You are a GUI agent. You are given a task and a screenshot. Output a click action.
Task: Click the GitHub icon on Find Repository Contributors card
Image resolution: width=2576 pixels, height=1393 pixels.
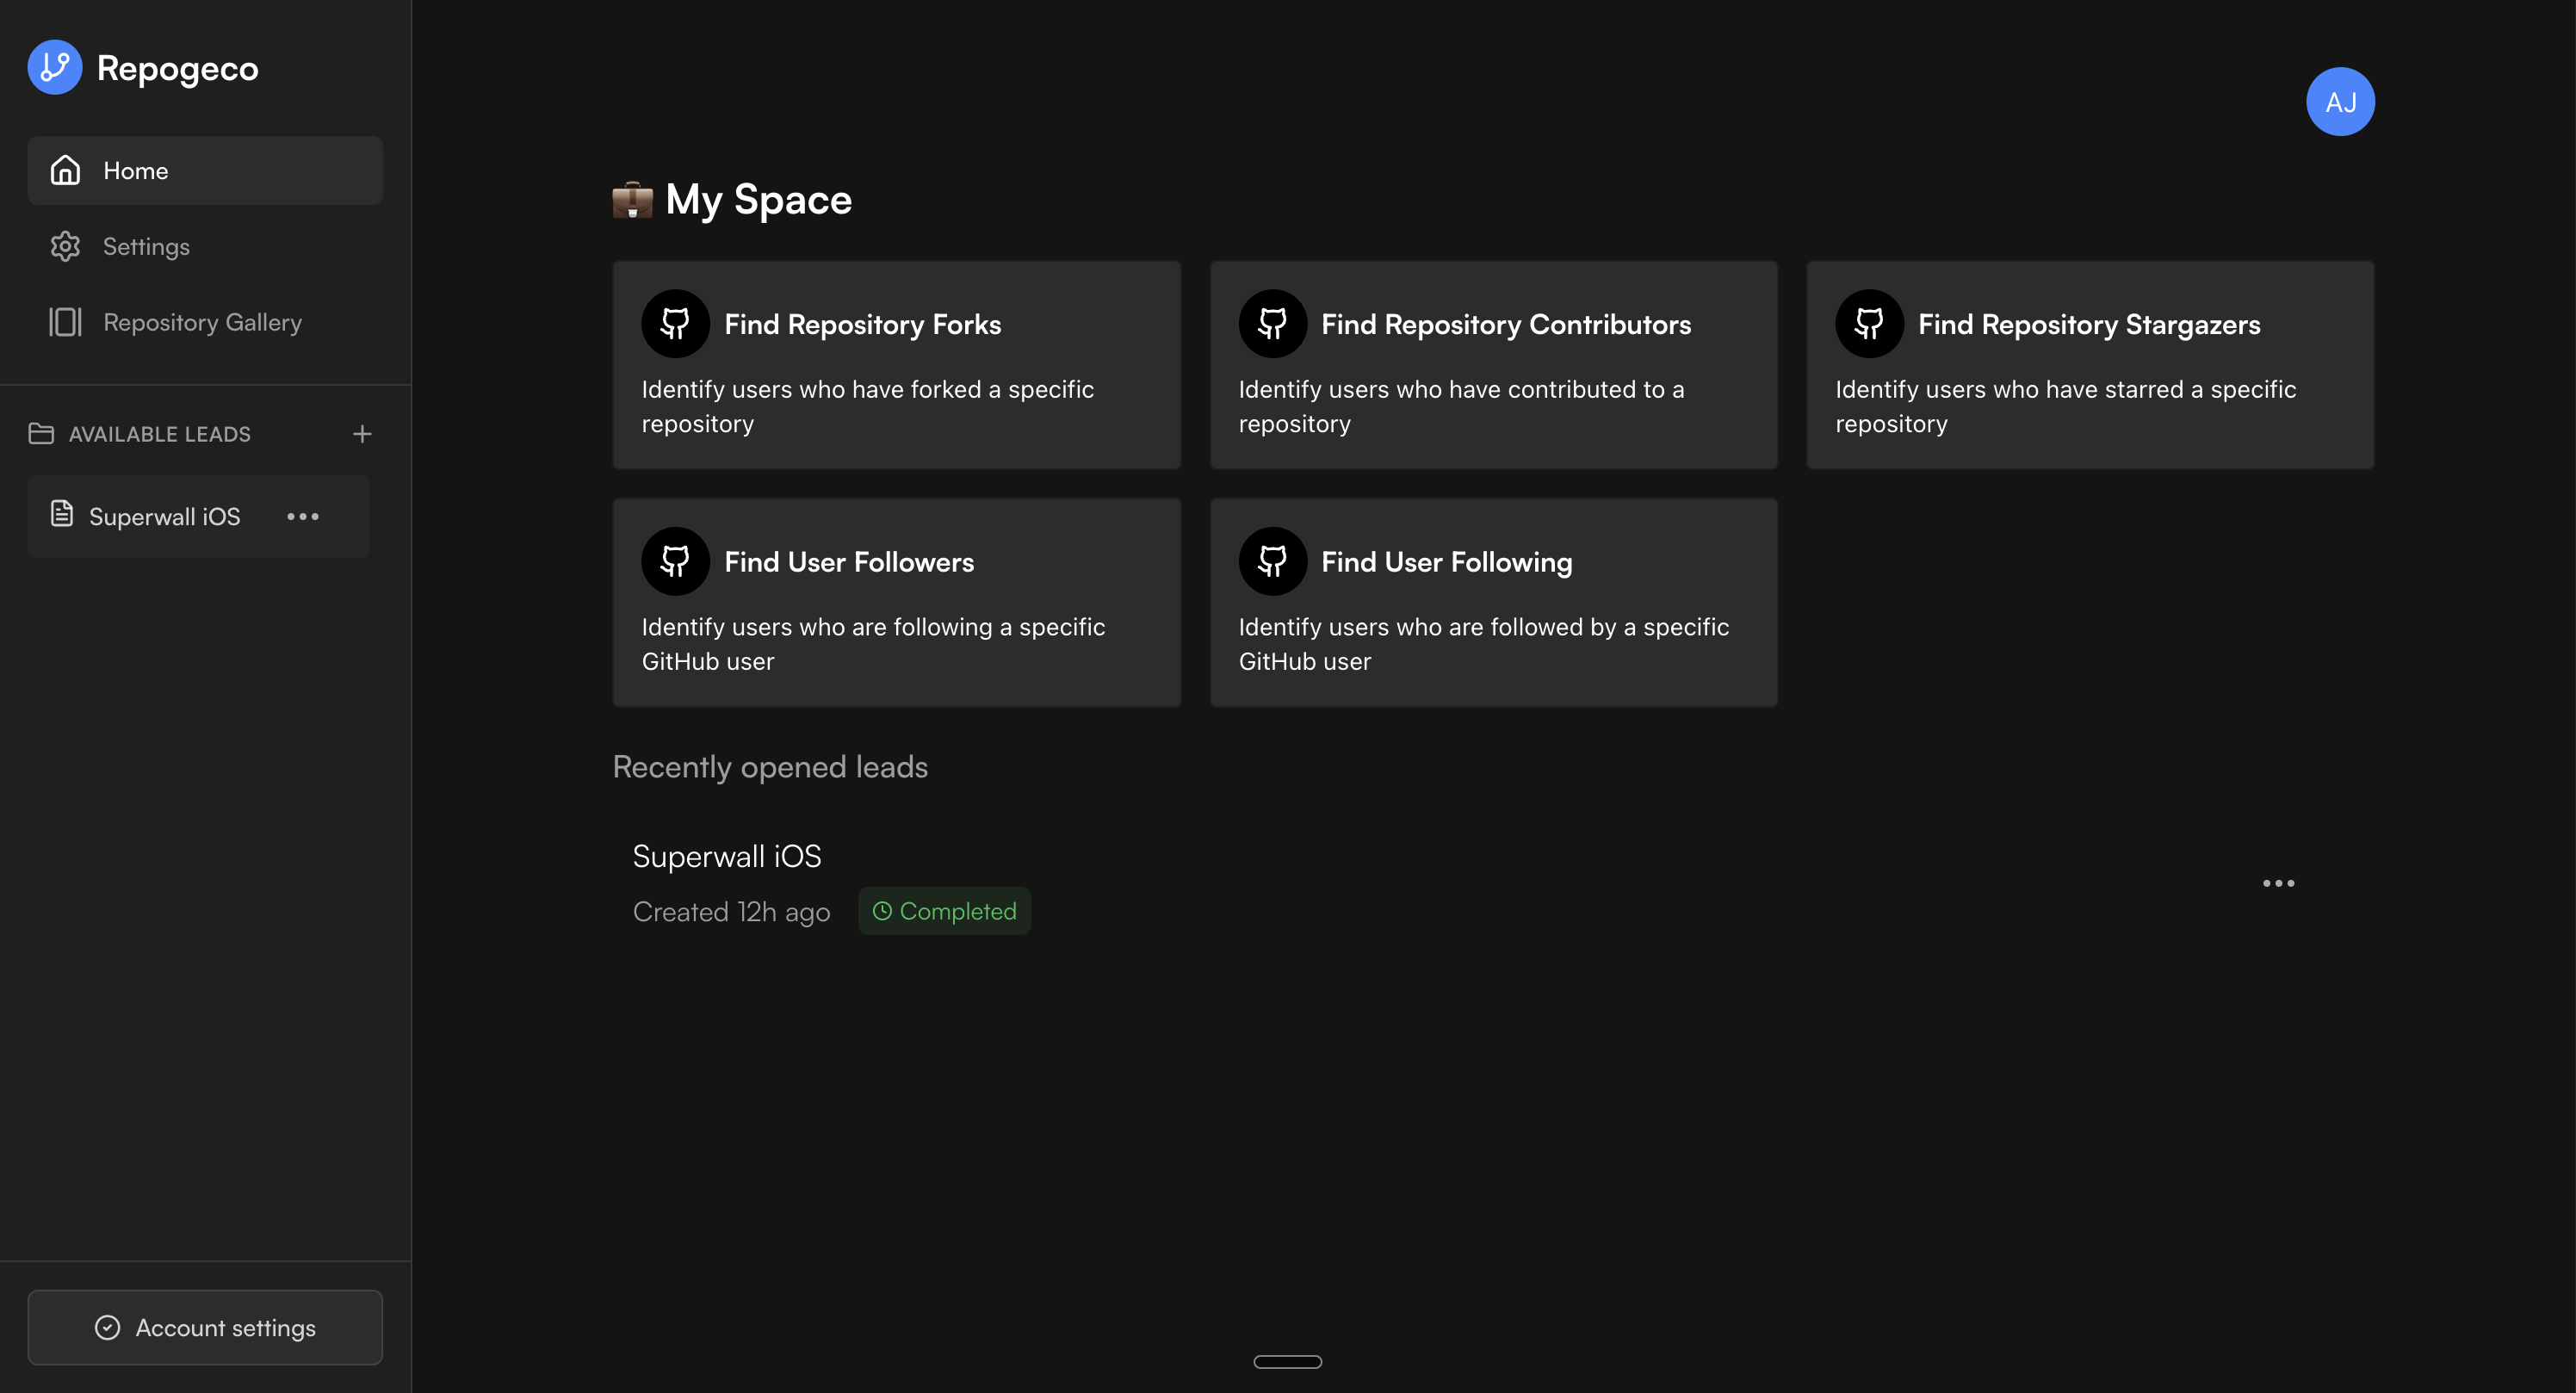point(1272,323)
